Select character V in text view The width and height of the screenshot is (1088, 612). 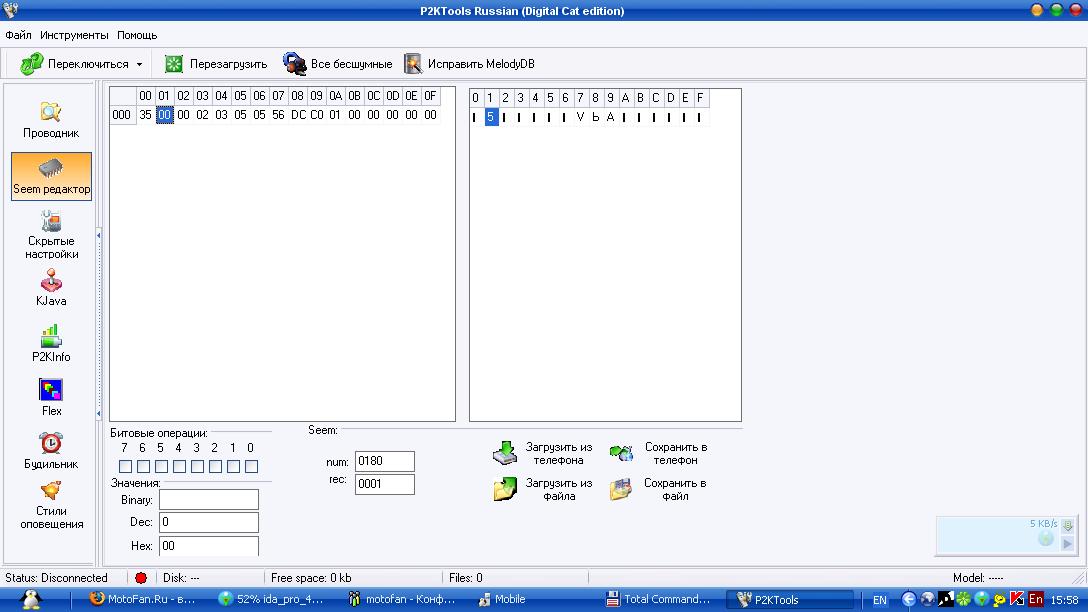click(581, 117)
